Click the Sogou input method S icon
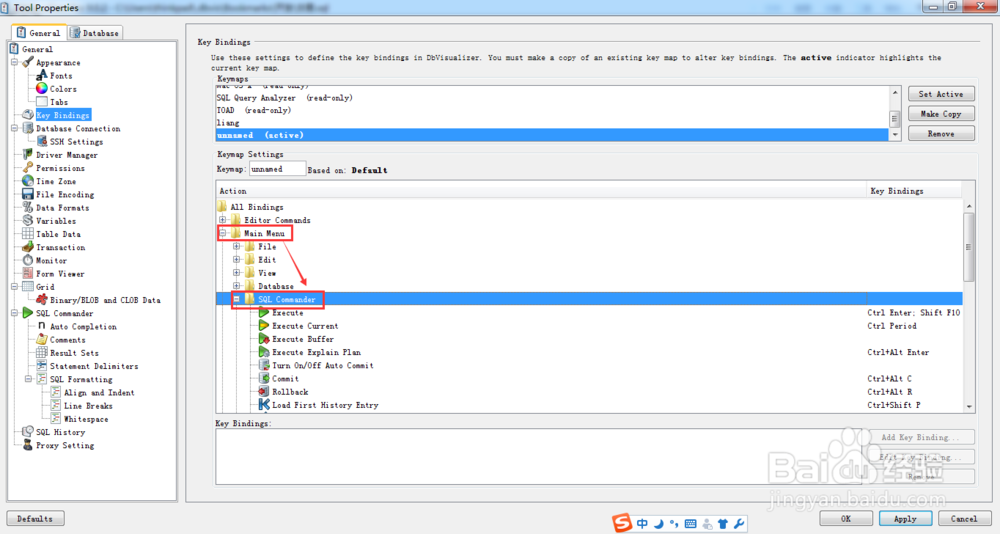The height and width of the screenshot is (534, 1000). 622,523
